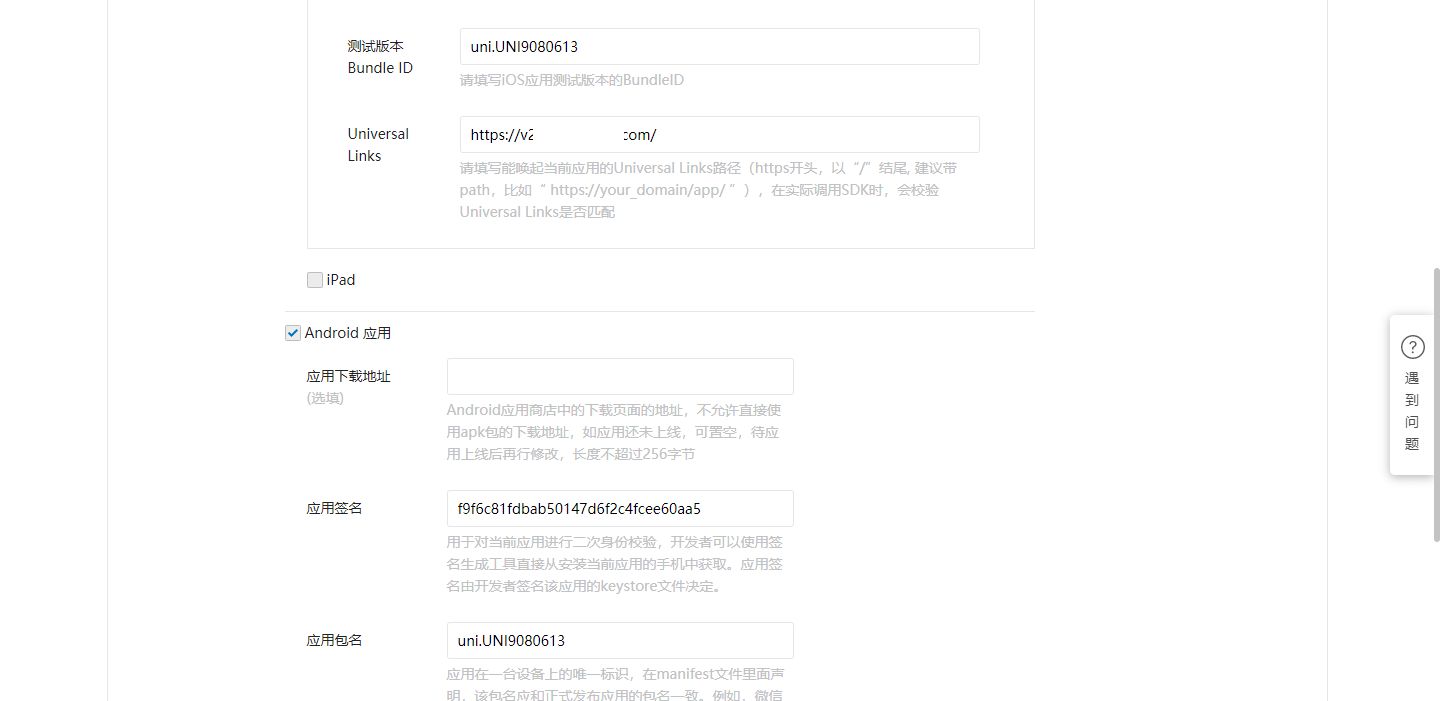Click the 应用包名 field label
The height and width of the screenshot is (701, 1440).
point(334,641)
